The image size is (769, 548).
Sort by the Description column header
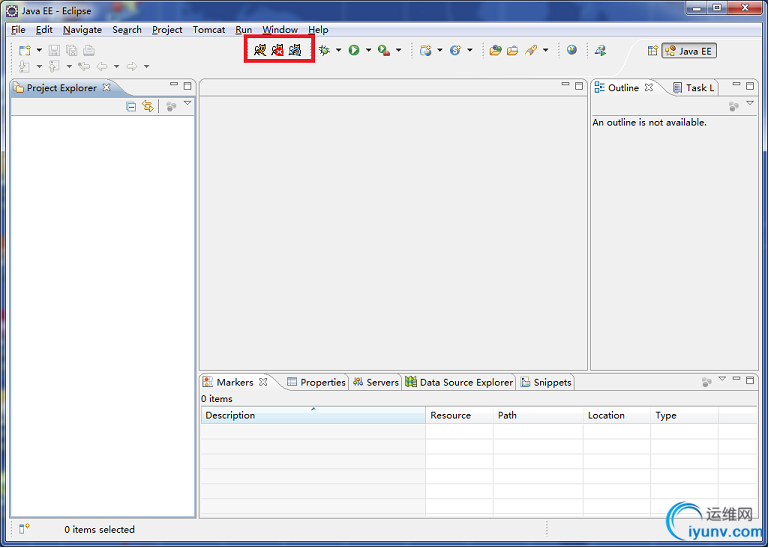313,415
